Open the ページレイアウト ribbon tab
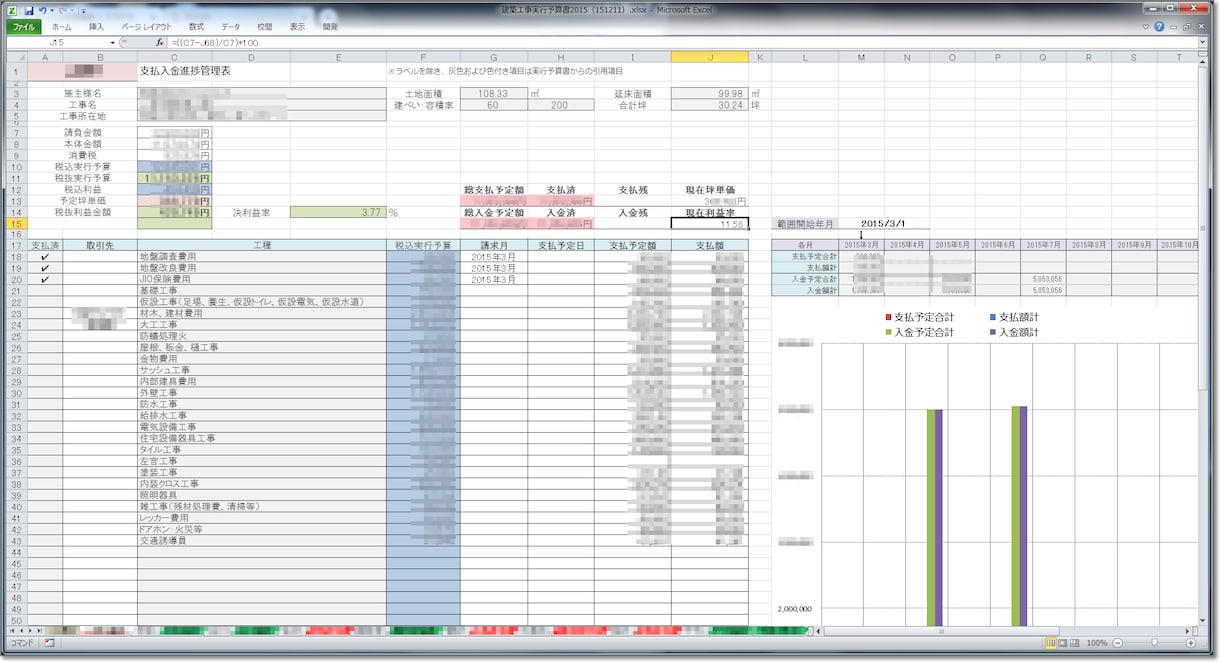 146,27
